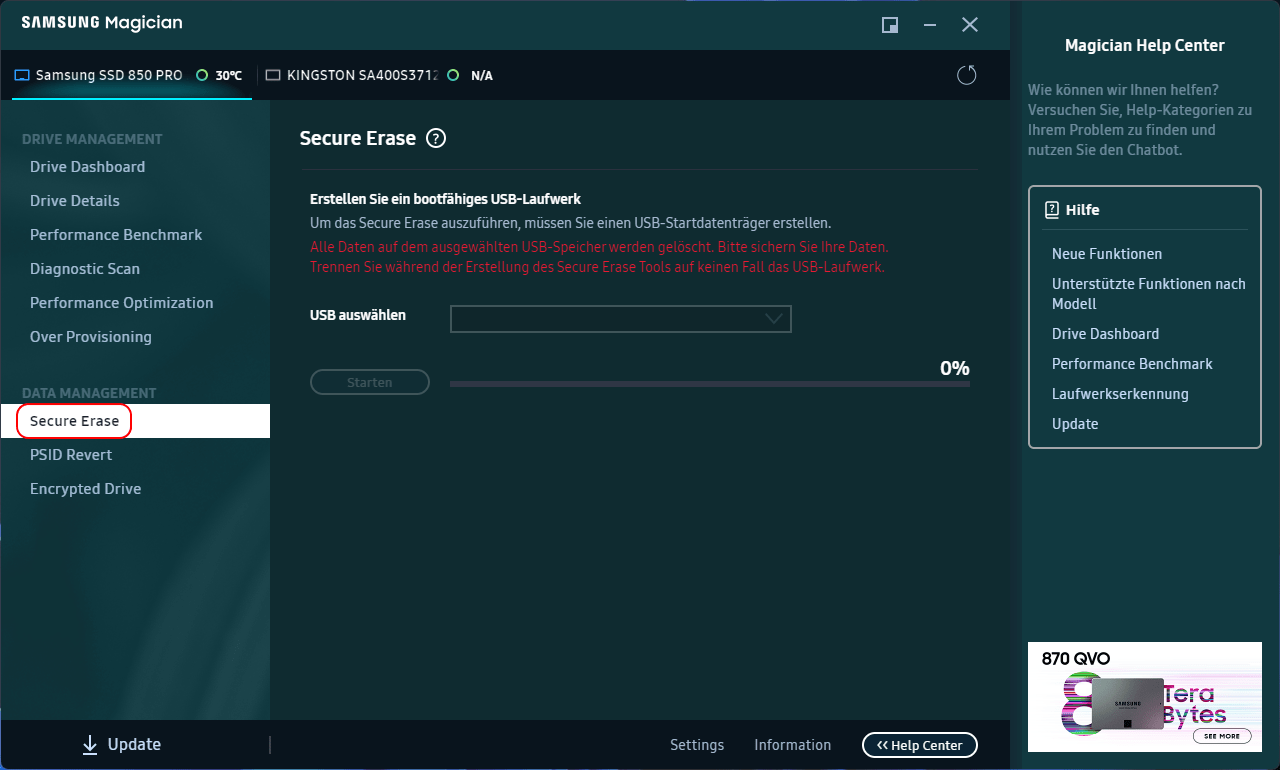Click the refresh drives icon

coord(966,75)
